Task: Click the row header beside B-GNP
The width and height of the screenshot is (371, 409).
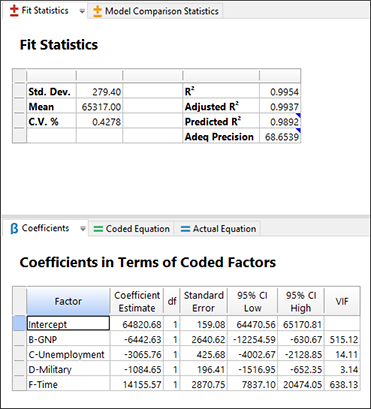Action: [20, 339]
